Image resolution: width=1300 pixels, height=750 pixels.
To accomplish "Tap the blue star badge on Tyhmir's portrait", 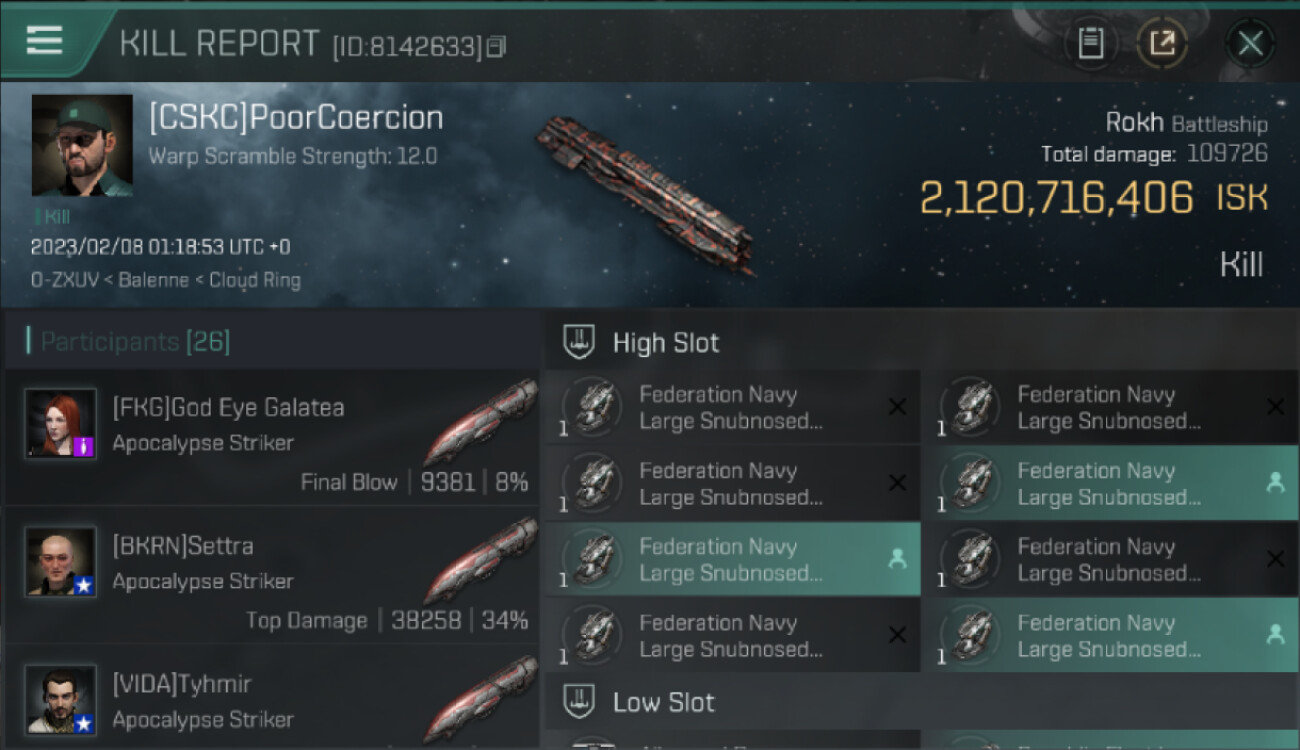I will coord(85,722).
